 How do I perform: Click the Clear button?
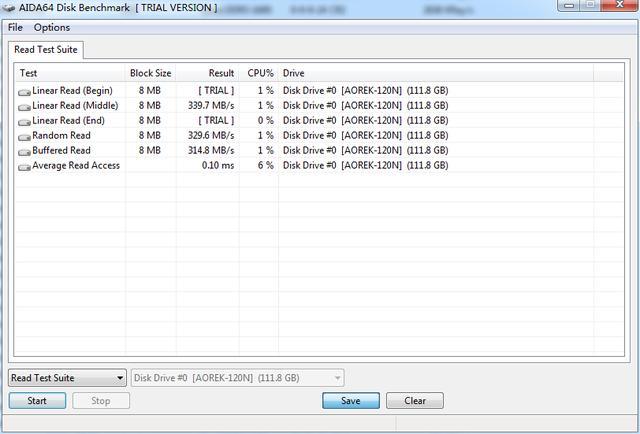coord(414,401)
